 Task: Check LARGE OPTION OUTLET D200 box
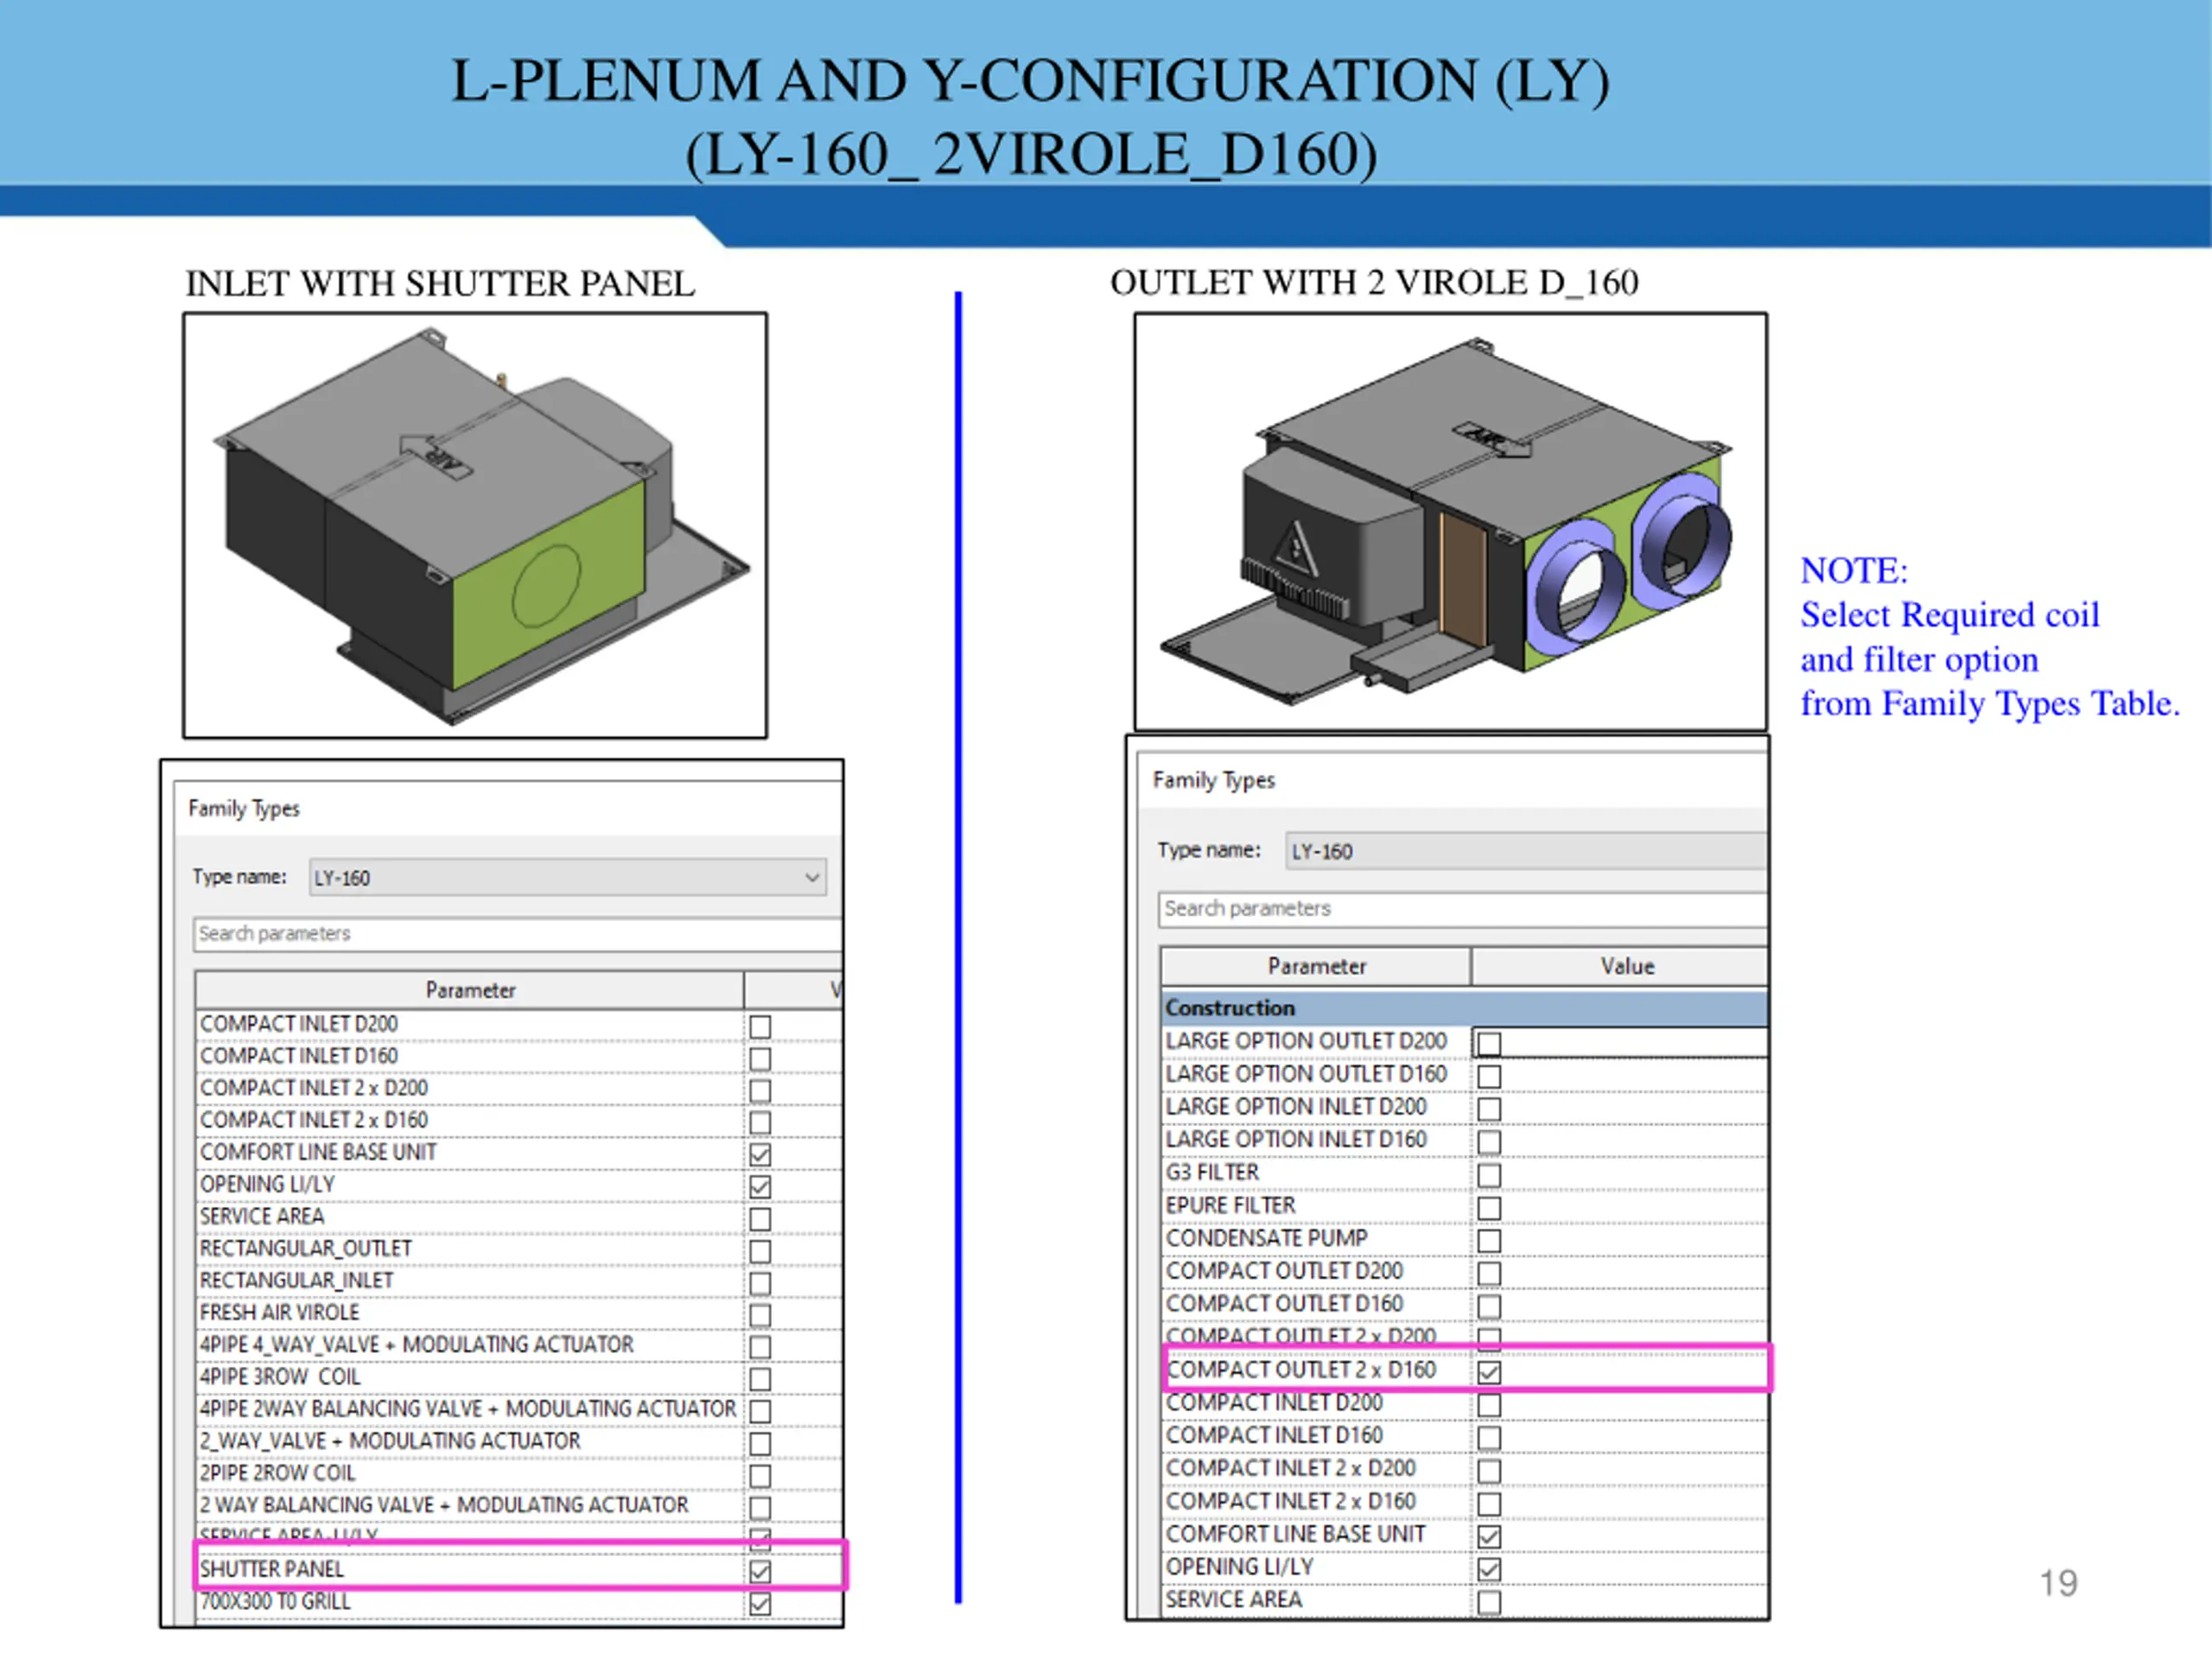[x=1489, y=1044]
